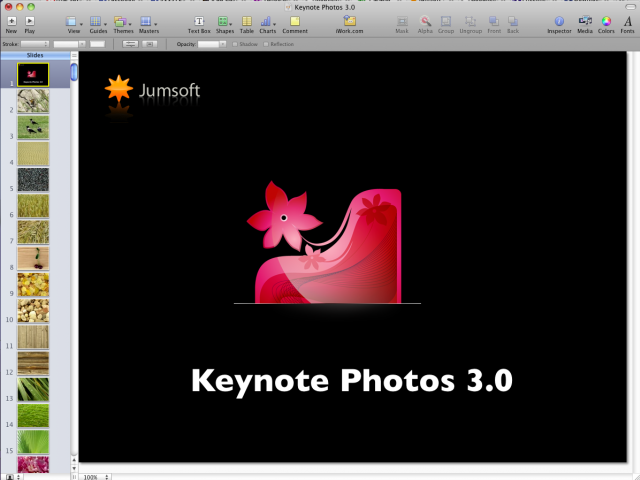Screen dimensions: 640x480
Task: Click the Group objects icon
Action: (x=446, y=21)
